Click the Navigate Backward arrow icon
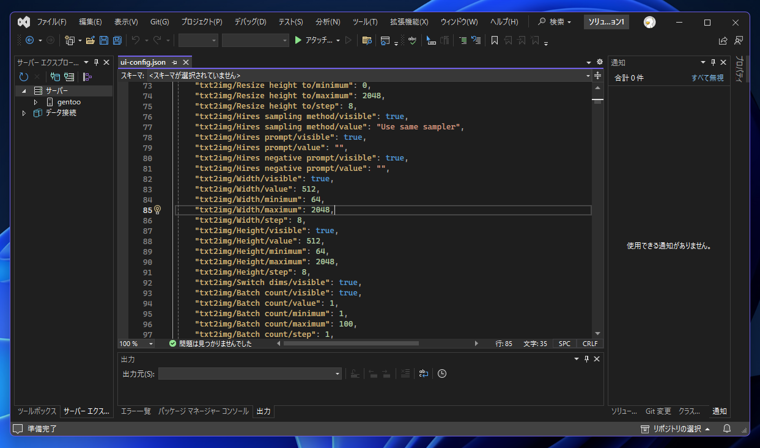This screenshot has height=448, width=760. pos(30,40)
